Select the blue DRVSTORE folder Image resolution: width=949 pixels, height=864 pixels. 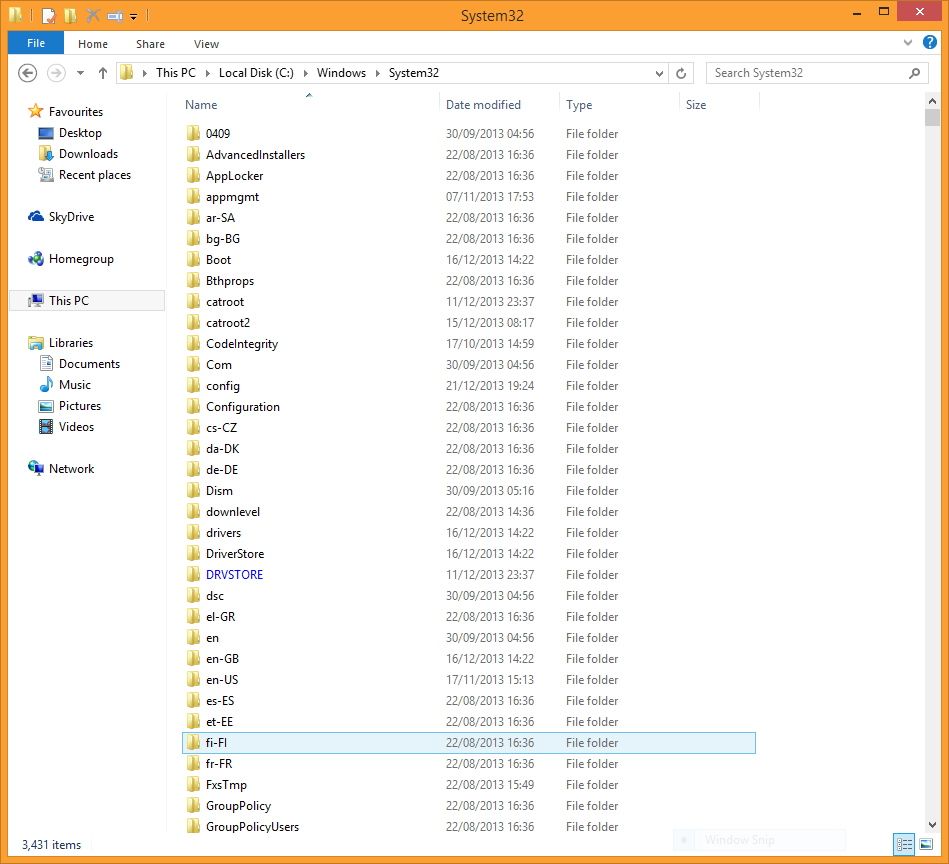(234, 575)
